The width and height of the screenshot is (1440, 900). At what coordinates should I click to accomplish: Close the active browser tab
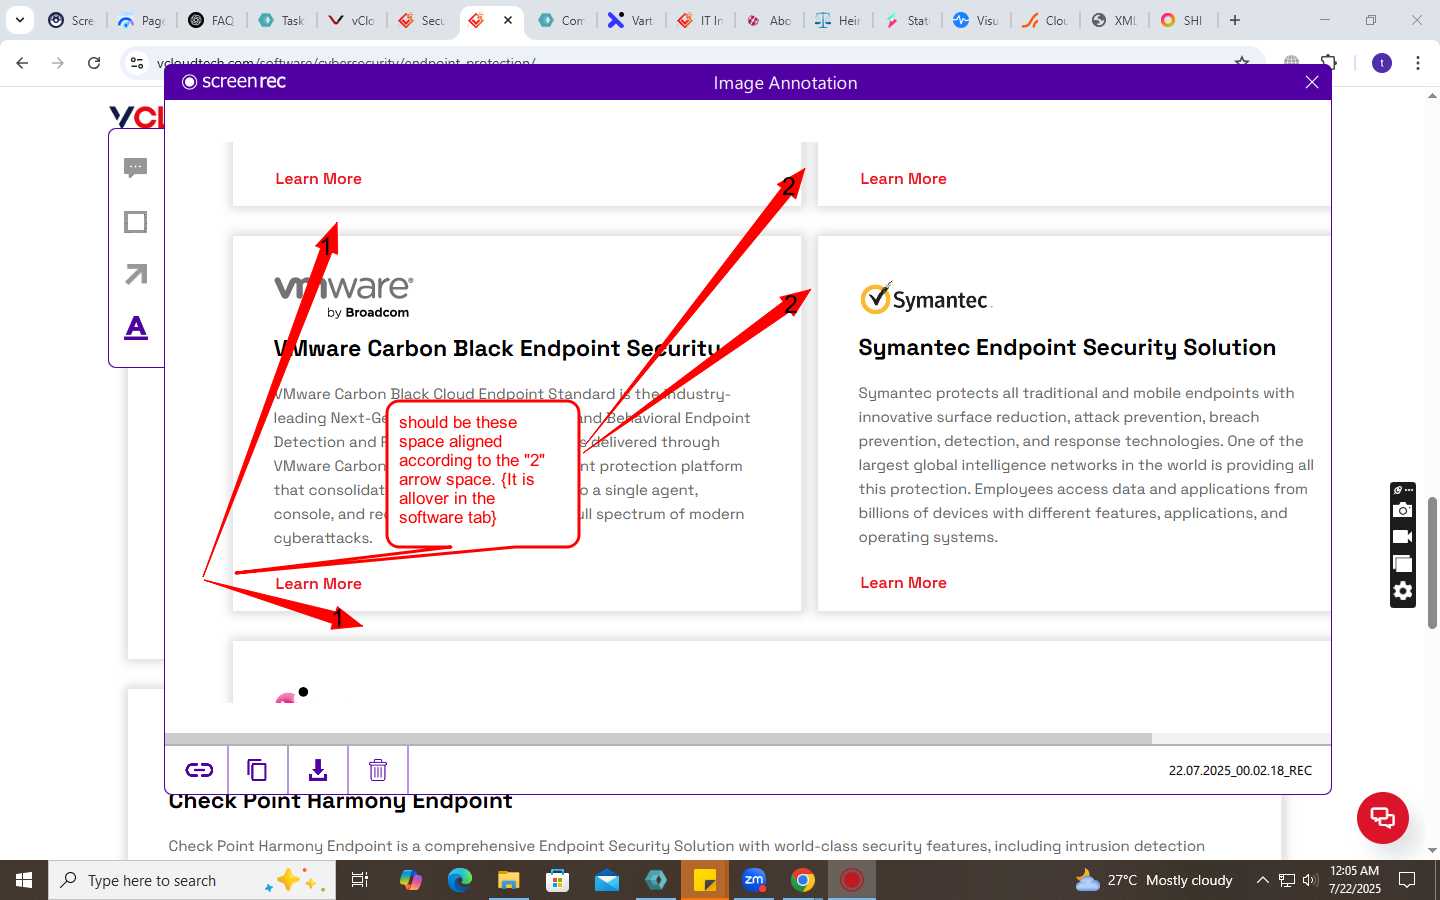(x=508, y=20)
